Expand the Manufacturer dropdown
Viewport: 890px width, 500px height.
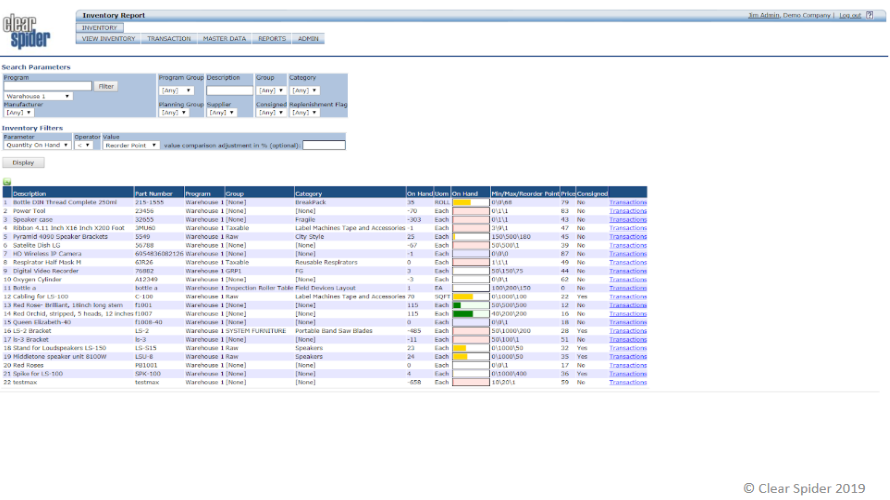pos(19,113)
